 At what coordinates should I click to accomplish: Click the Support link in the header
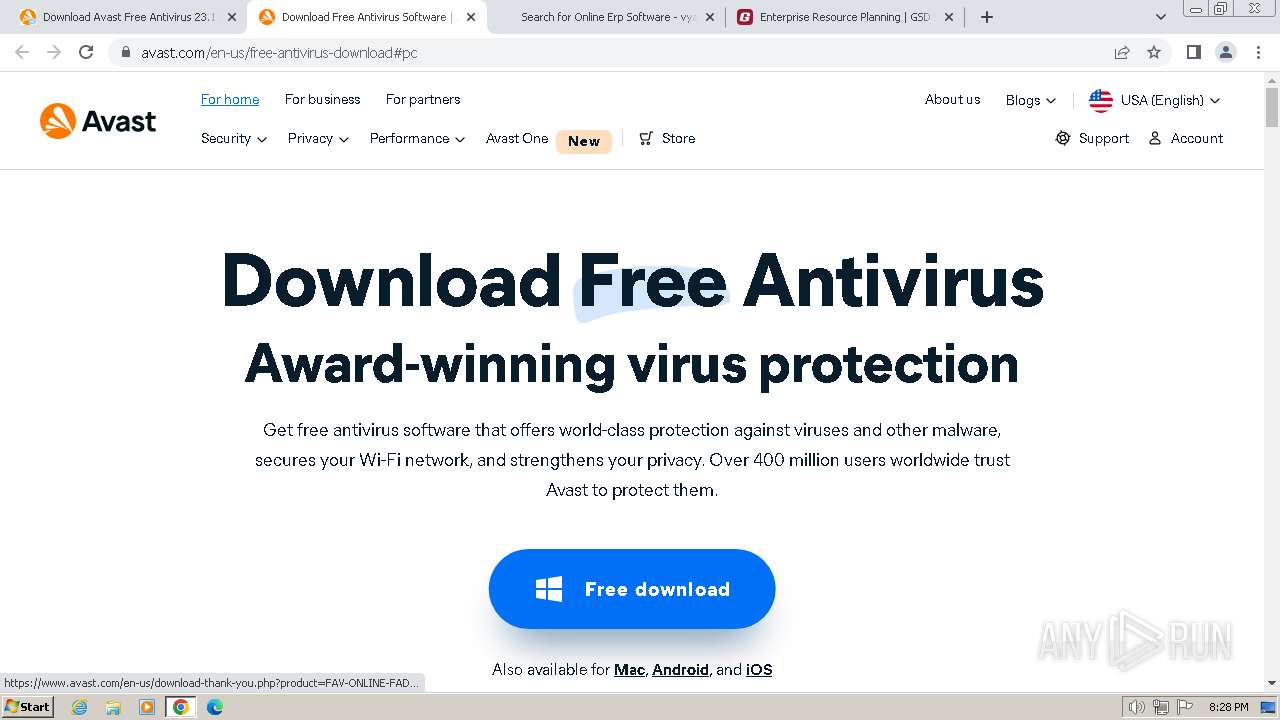click(1092, 138)
